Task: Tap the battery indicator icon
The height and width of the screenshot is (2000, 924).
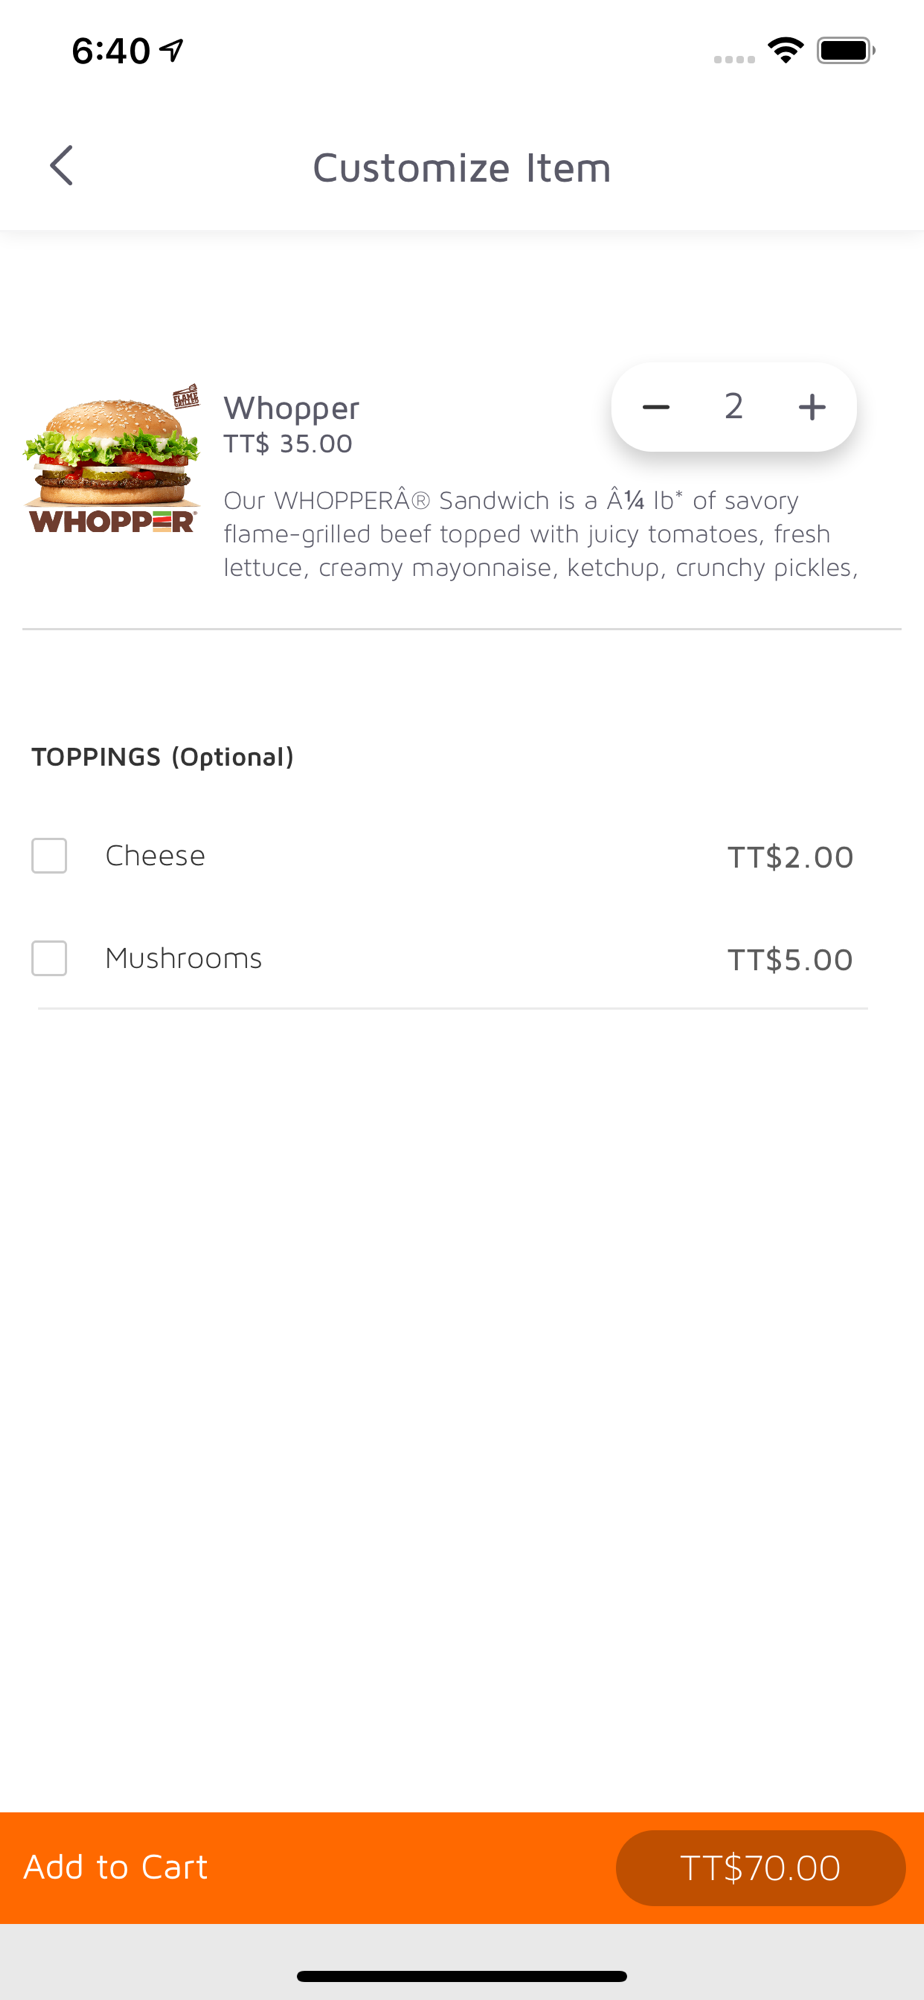Action: [846, 50]
